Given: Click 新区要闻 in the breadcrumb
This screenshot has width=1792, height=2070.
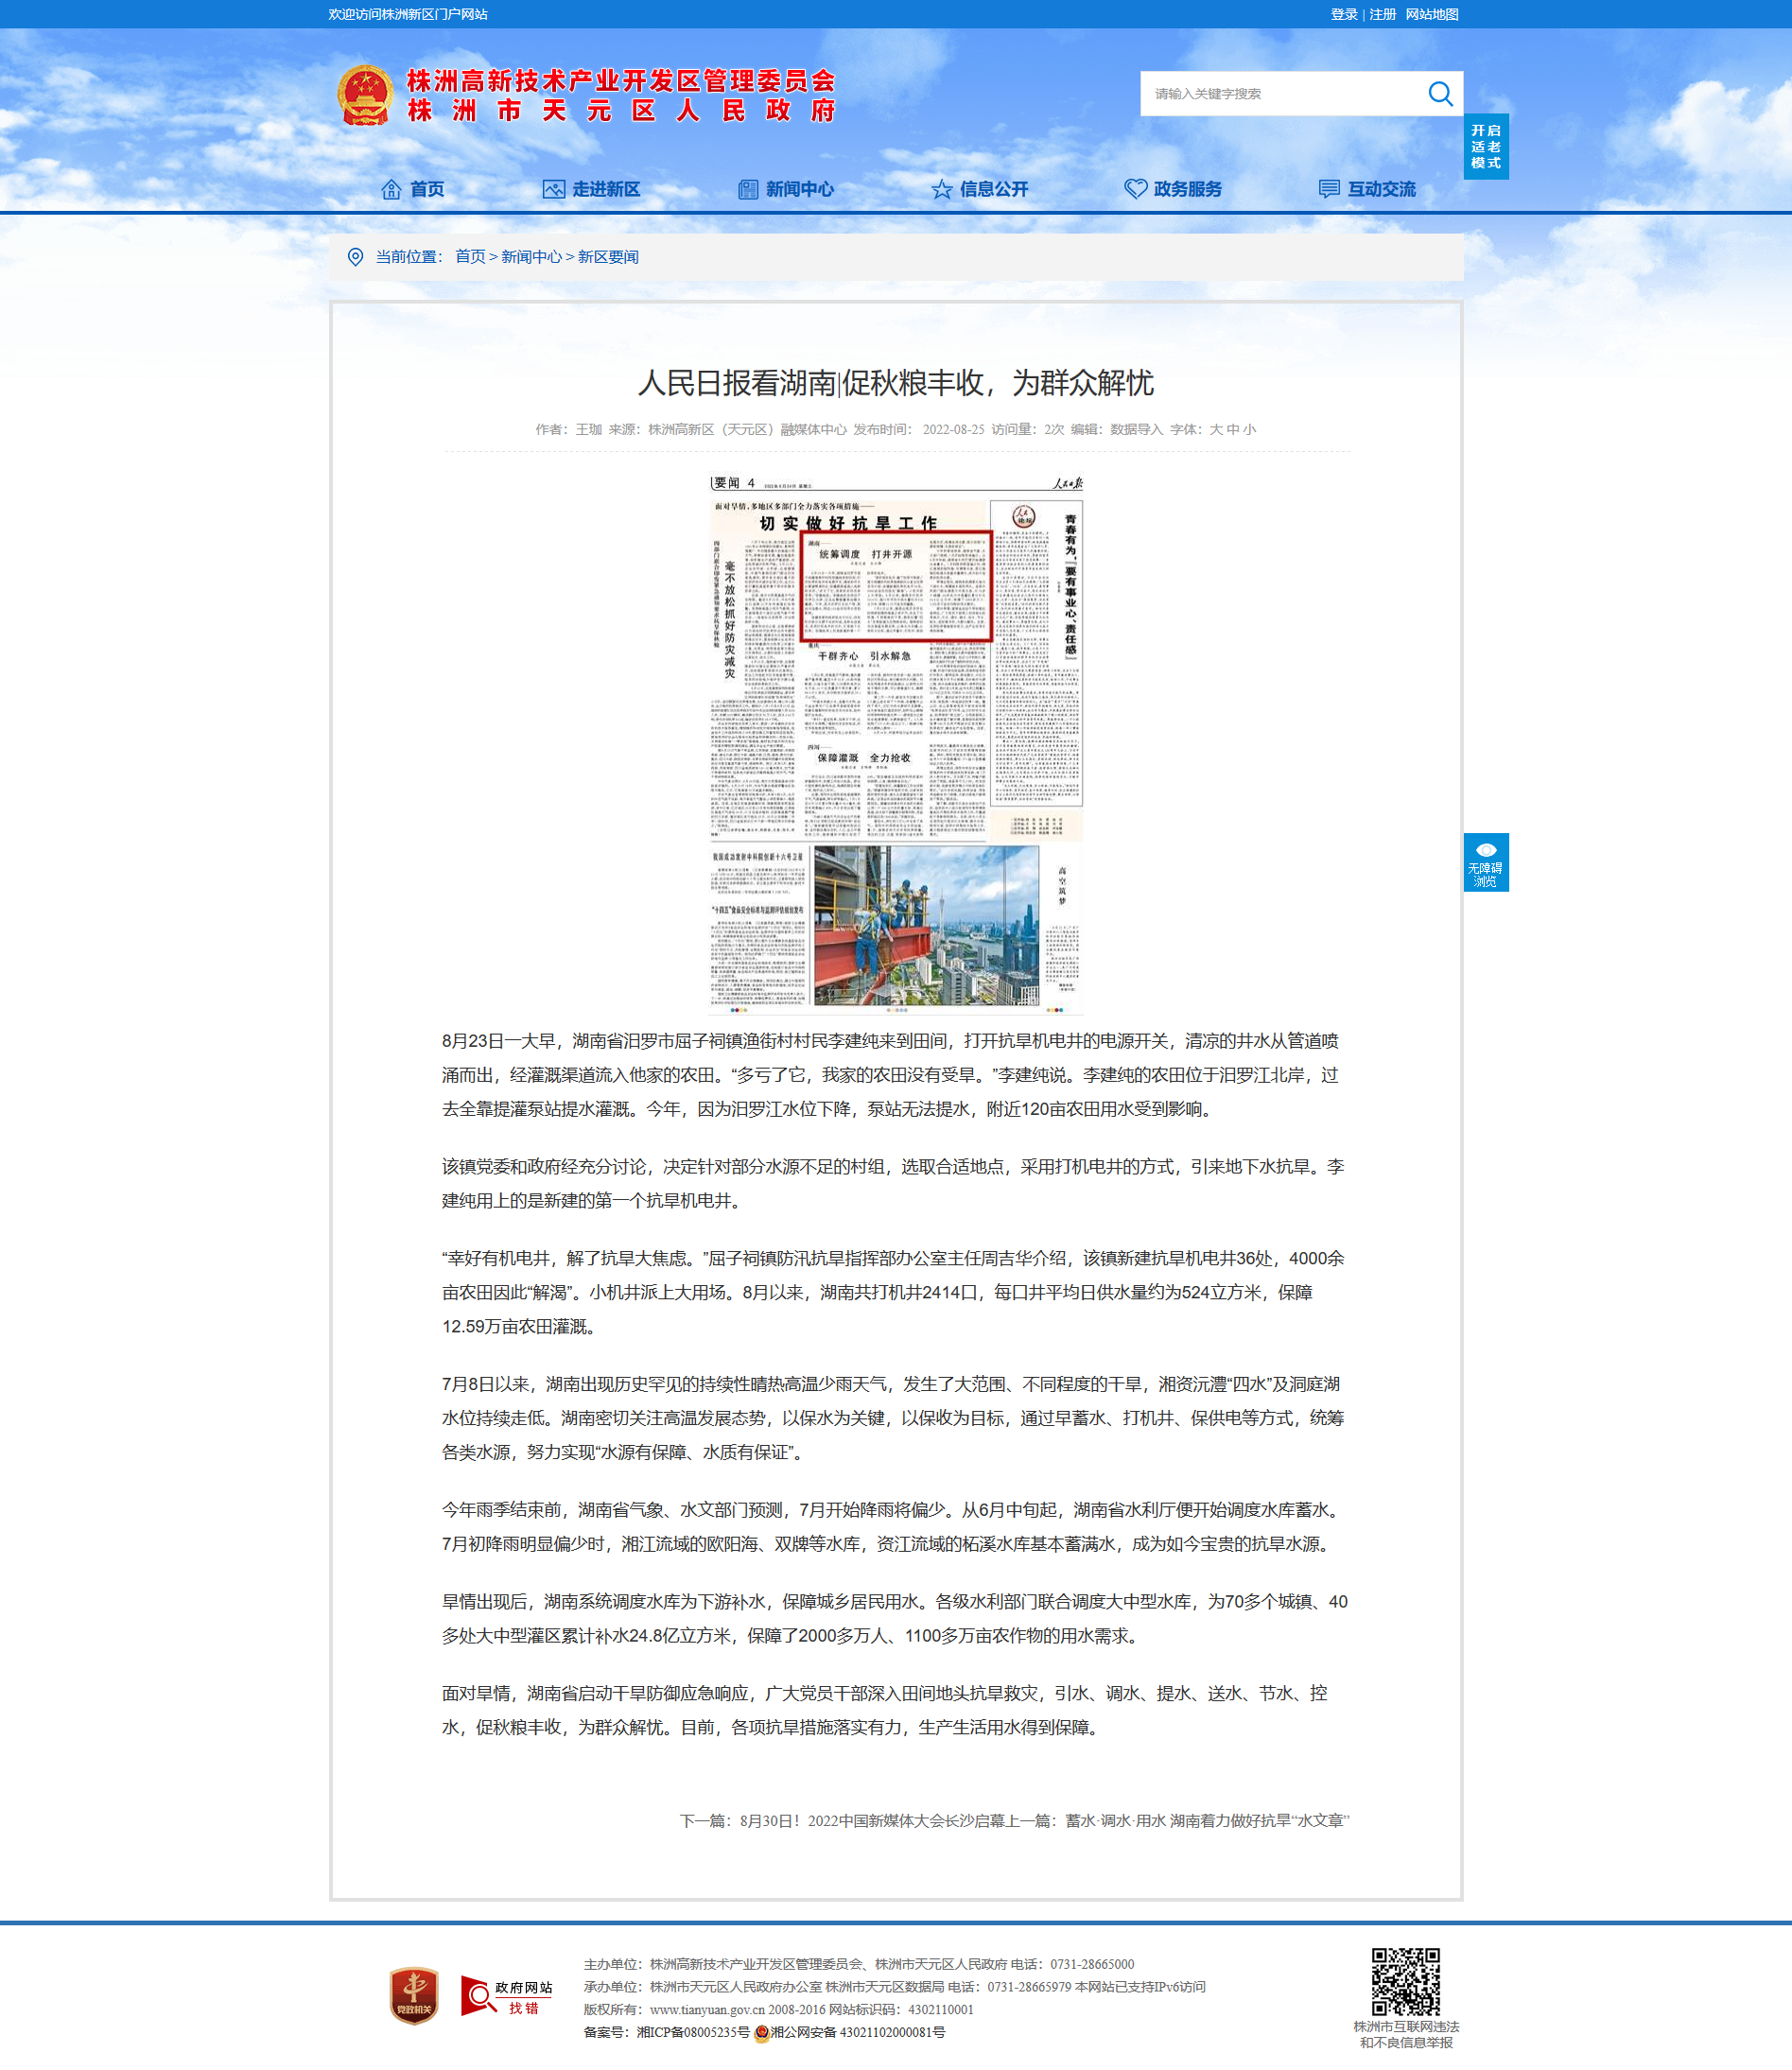Looking at the screenshot, I should pyautogui.click(x=608, y=257).
